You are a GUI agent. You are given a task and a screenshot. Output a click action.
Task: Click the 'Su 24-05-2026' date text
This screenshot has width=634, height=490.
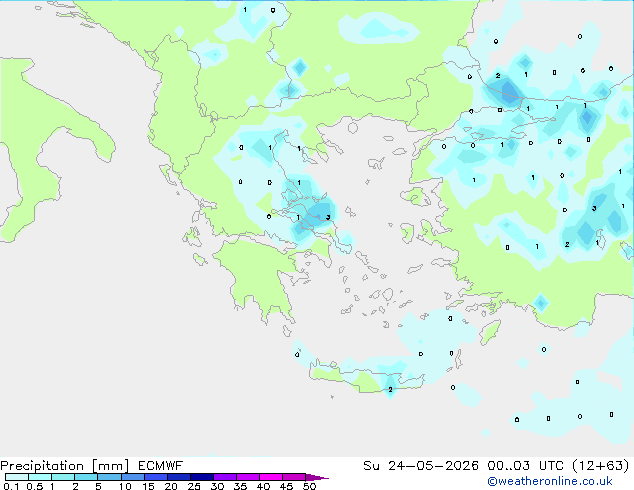click(421, 466)
